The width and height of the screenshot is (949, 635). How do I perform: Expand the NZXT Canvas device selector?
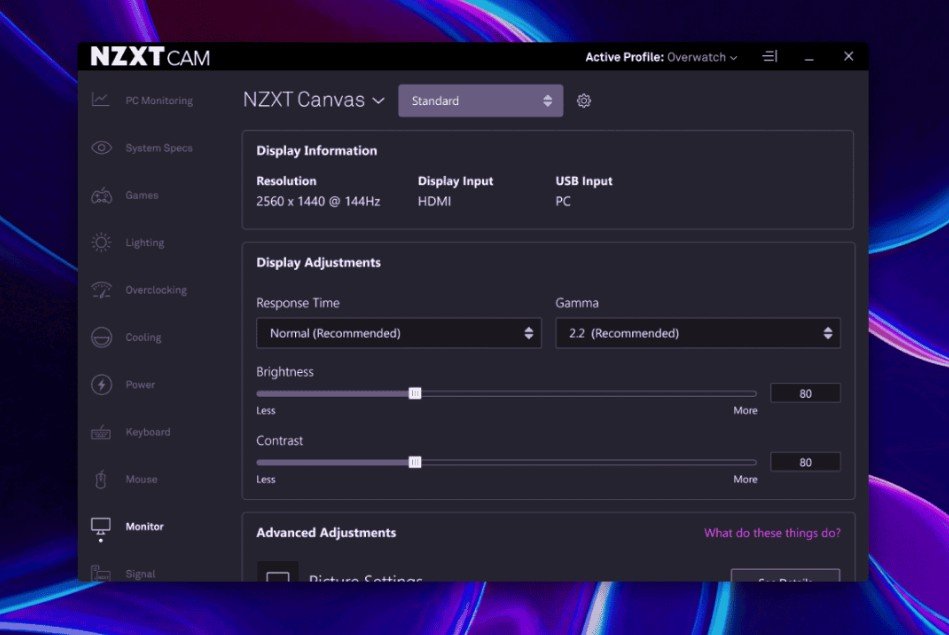(314, 100)
